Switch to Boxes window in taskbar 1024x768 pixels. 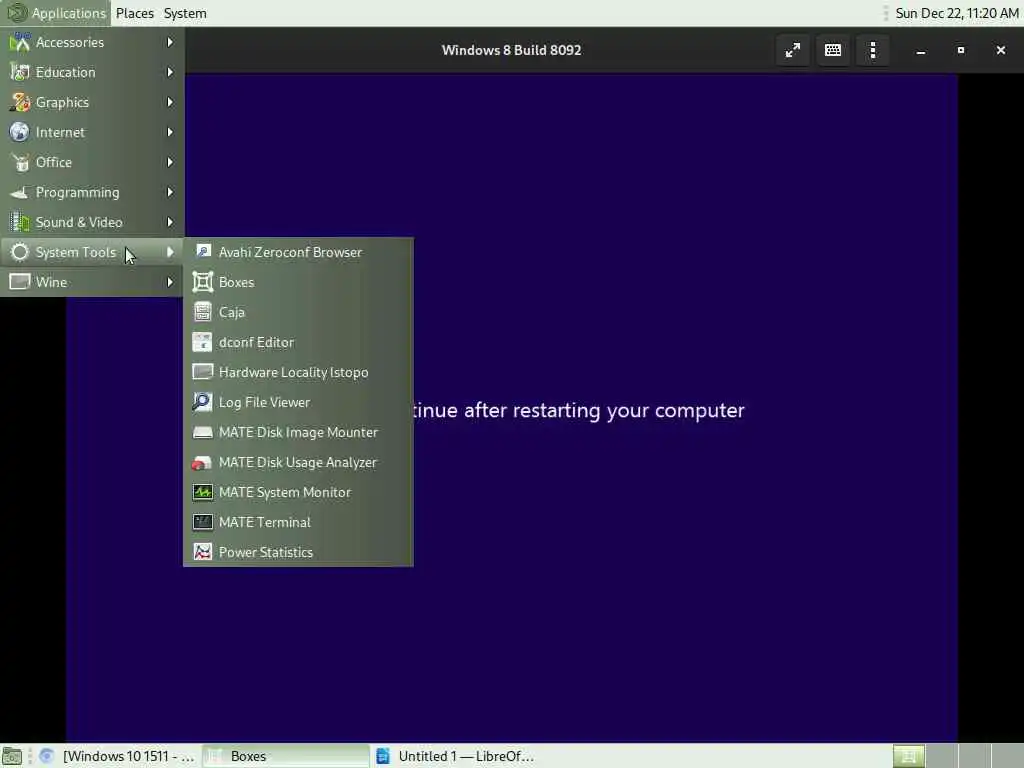coord(285,756)
